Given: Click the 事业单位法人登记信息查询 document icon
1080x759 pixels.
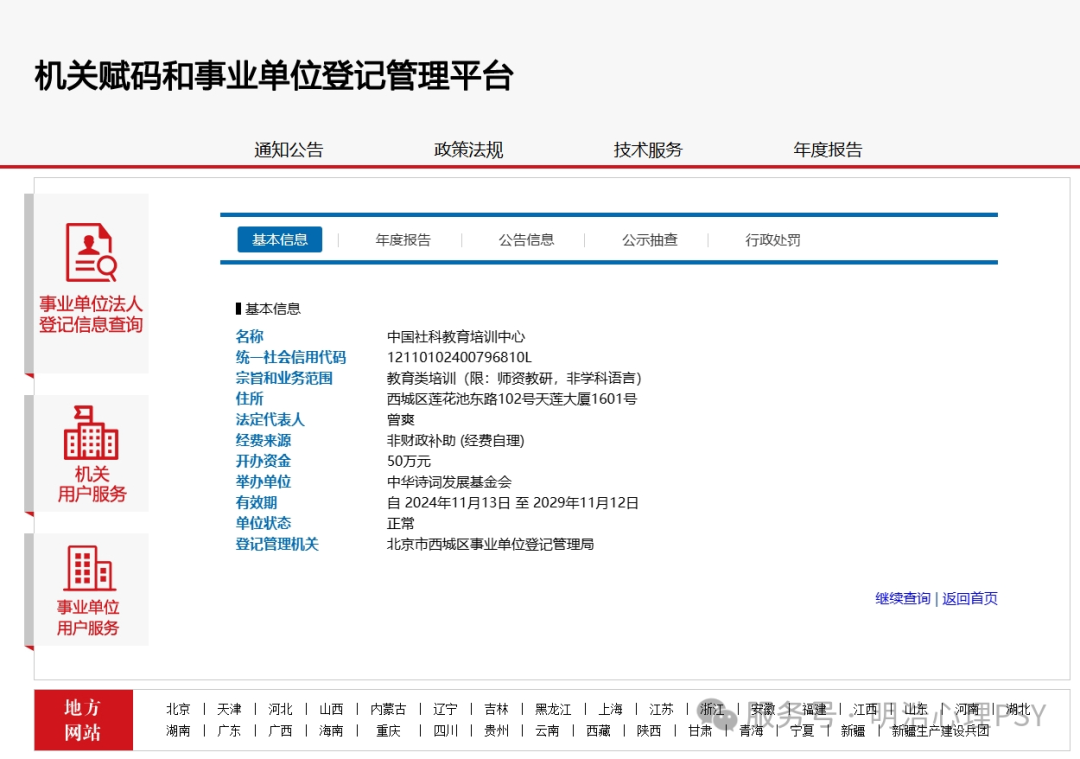Looking at the screenshot, I should [91, 252].
